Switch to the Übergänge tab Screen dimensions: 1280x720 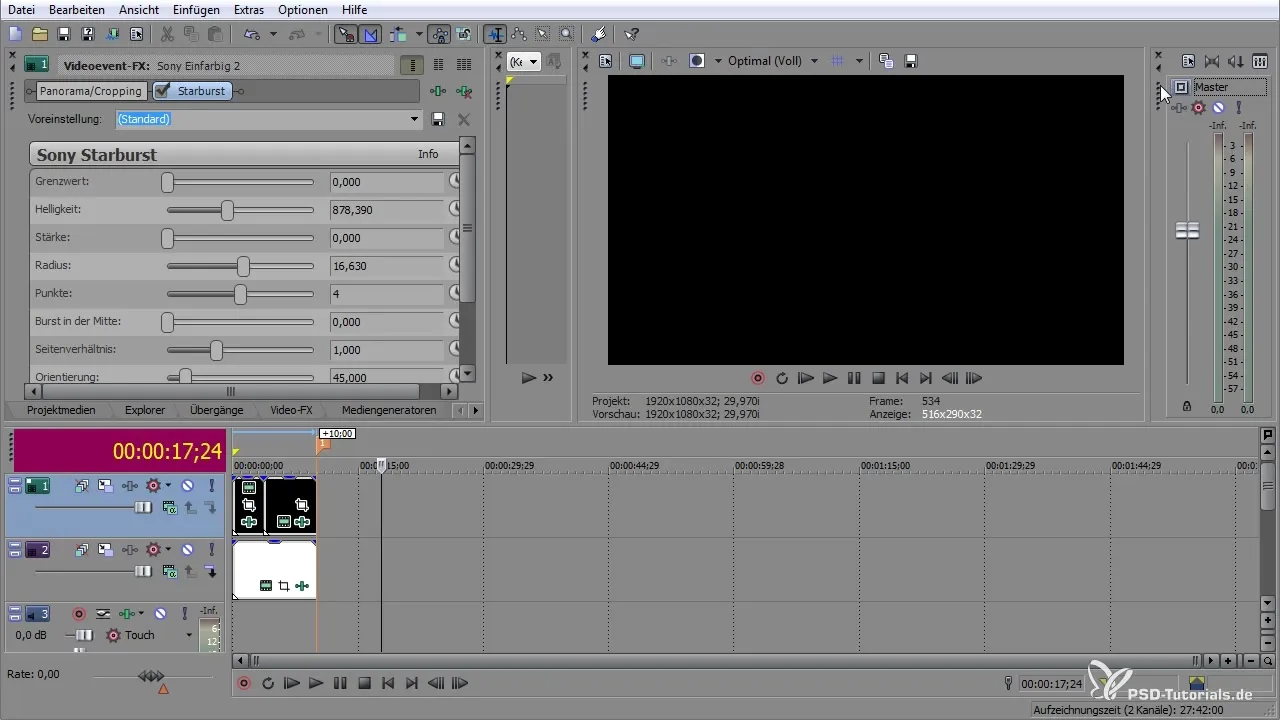point(218,410)
